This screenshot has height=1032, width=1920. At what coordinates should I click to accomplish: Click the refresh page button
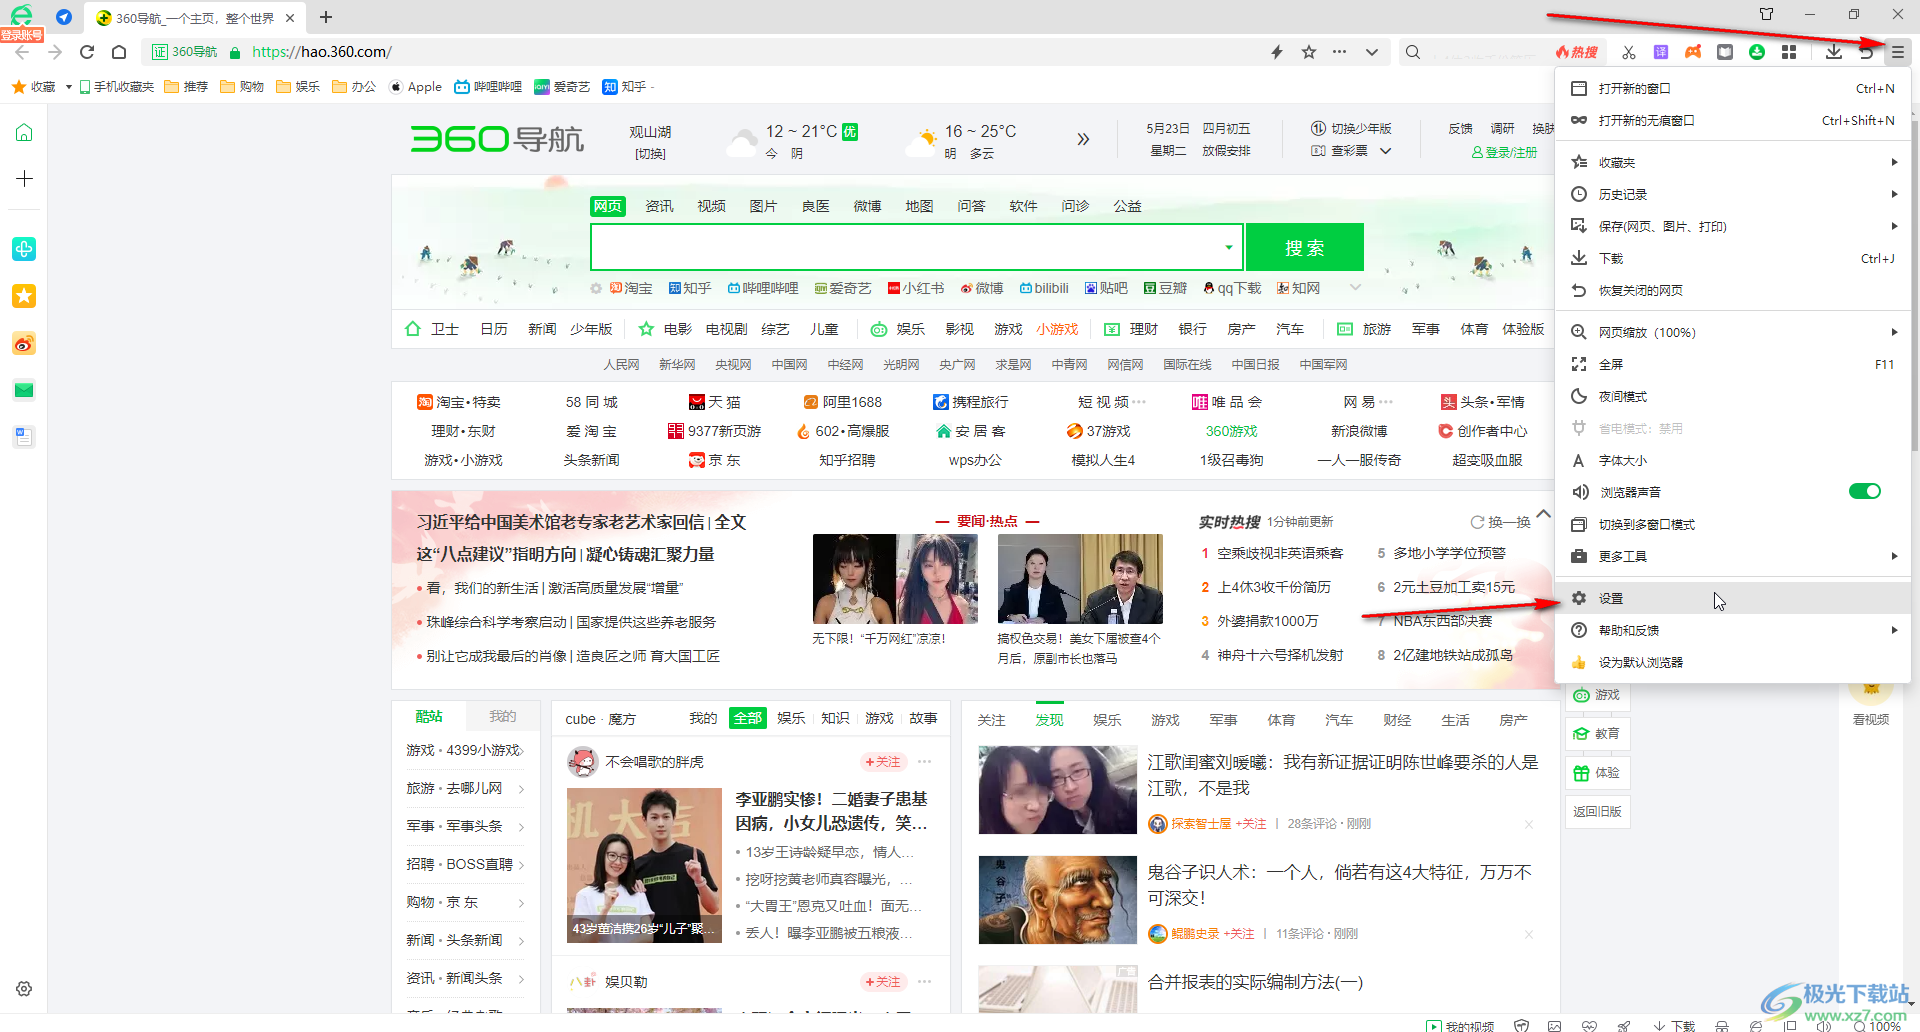click(x=87, y=52)
